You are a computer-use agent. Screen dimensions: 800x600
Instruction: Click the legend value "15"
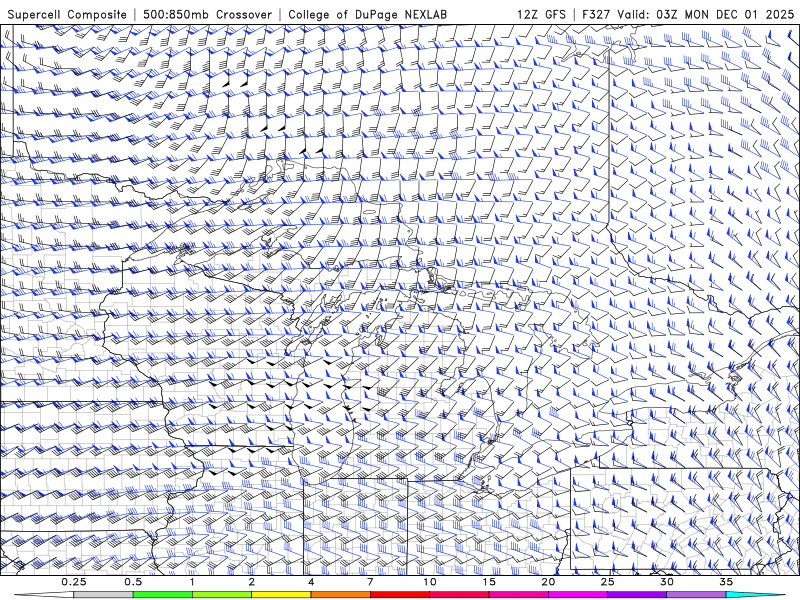pos(489,582)
